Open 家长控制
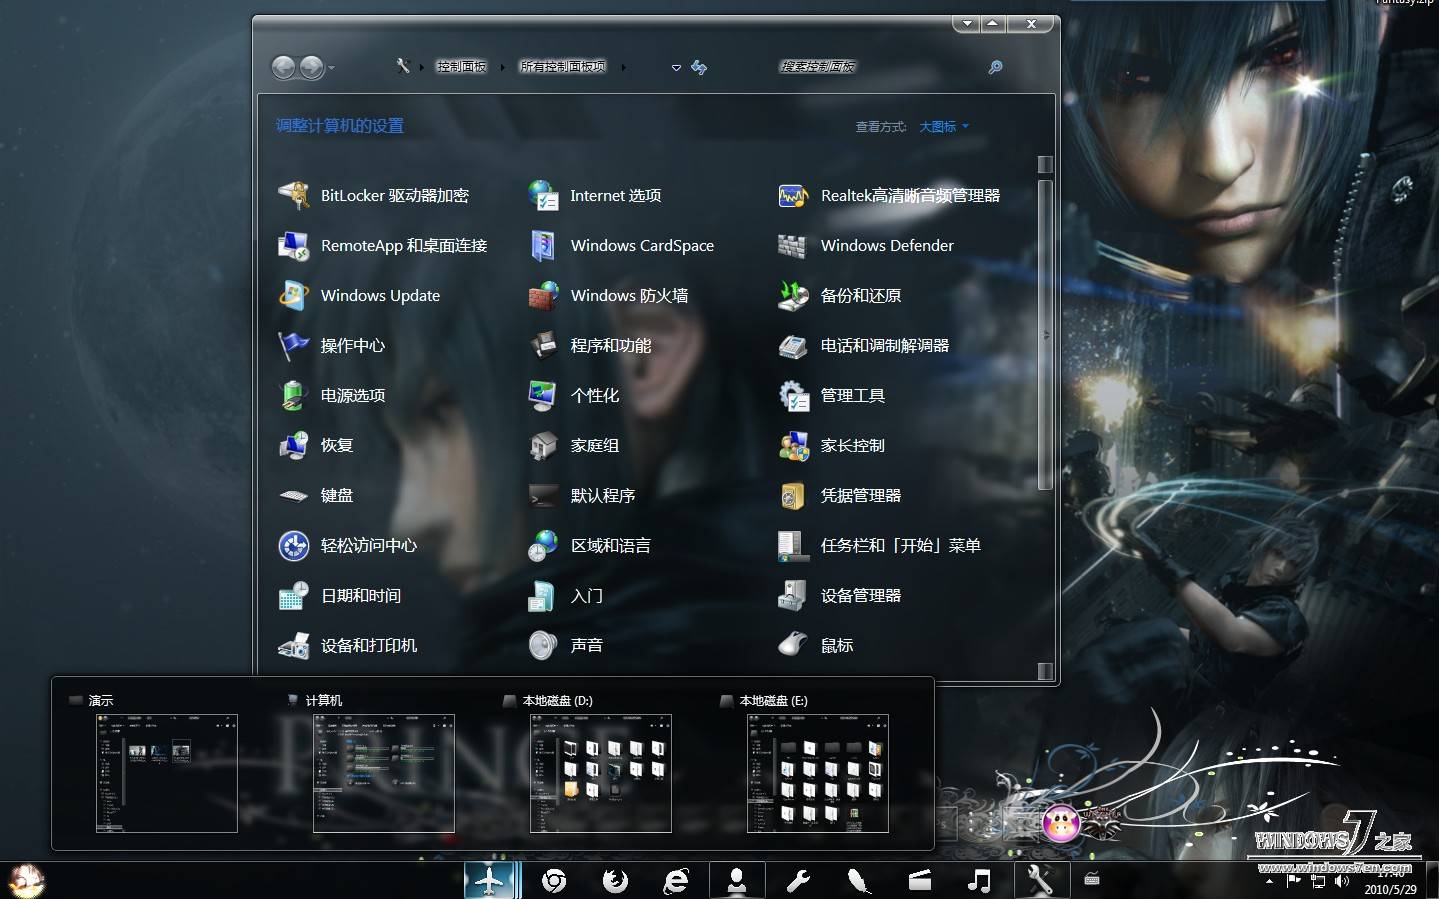Screen dimensions: 1439x899 coord(831,445)
